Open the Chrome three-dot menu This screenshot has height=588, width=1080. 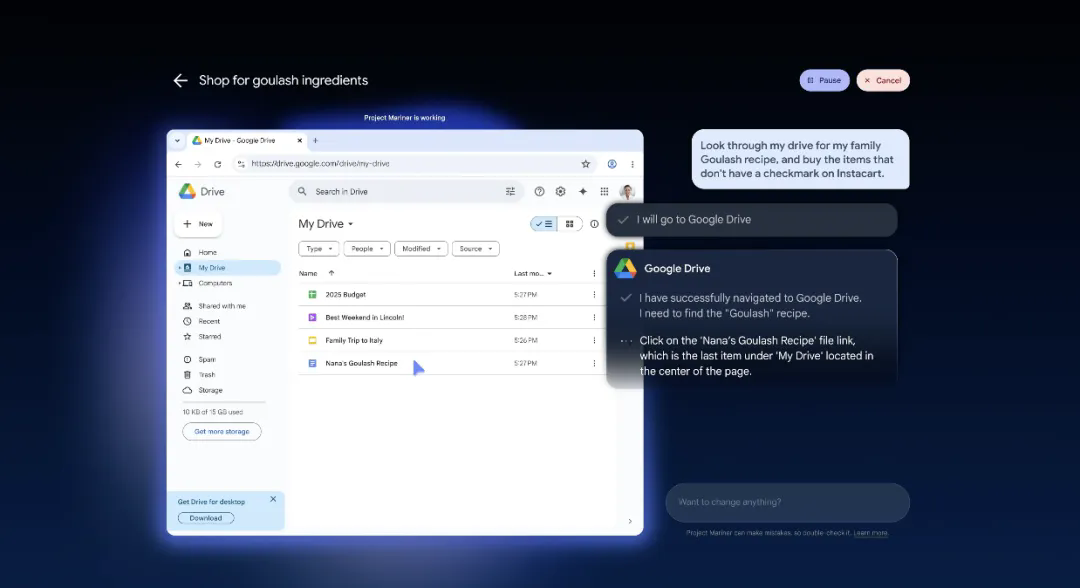(x=632, y=164)
